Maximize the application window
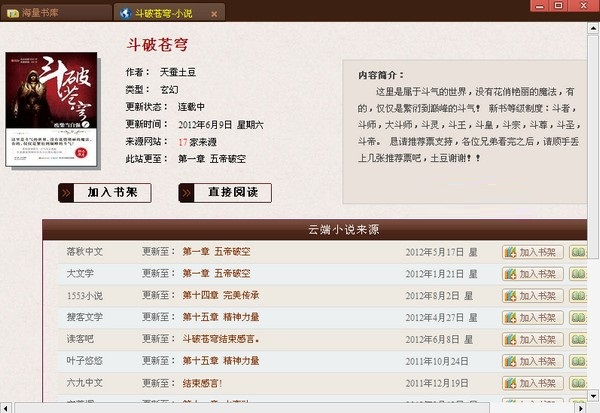 (x=558, y=6)
